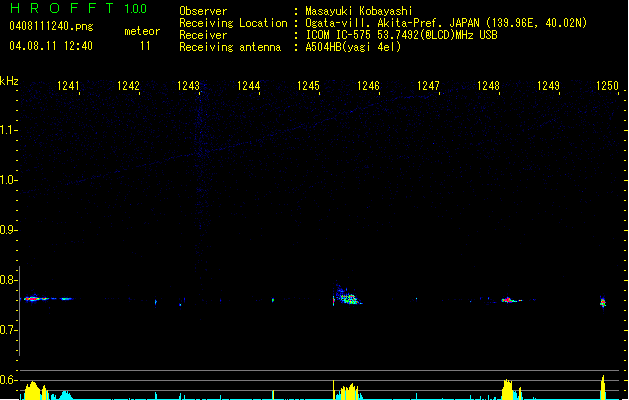Image resolution: width=629 pixels, height=400 pixels.
Task: Click the 0.6 kHz frequency label
Action: [x=8, y=380]
